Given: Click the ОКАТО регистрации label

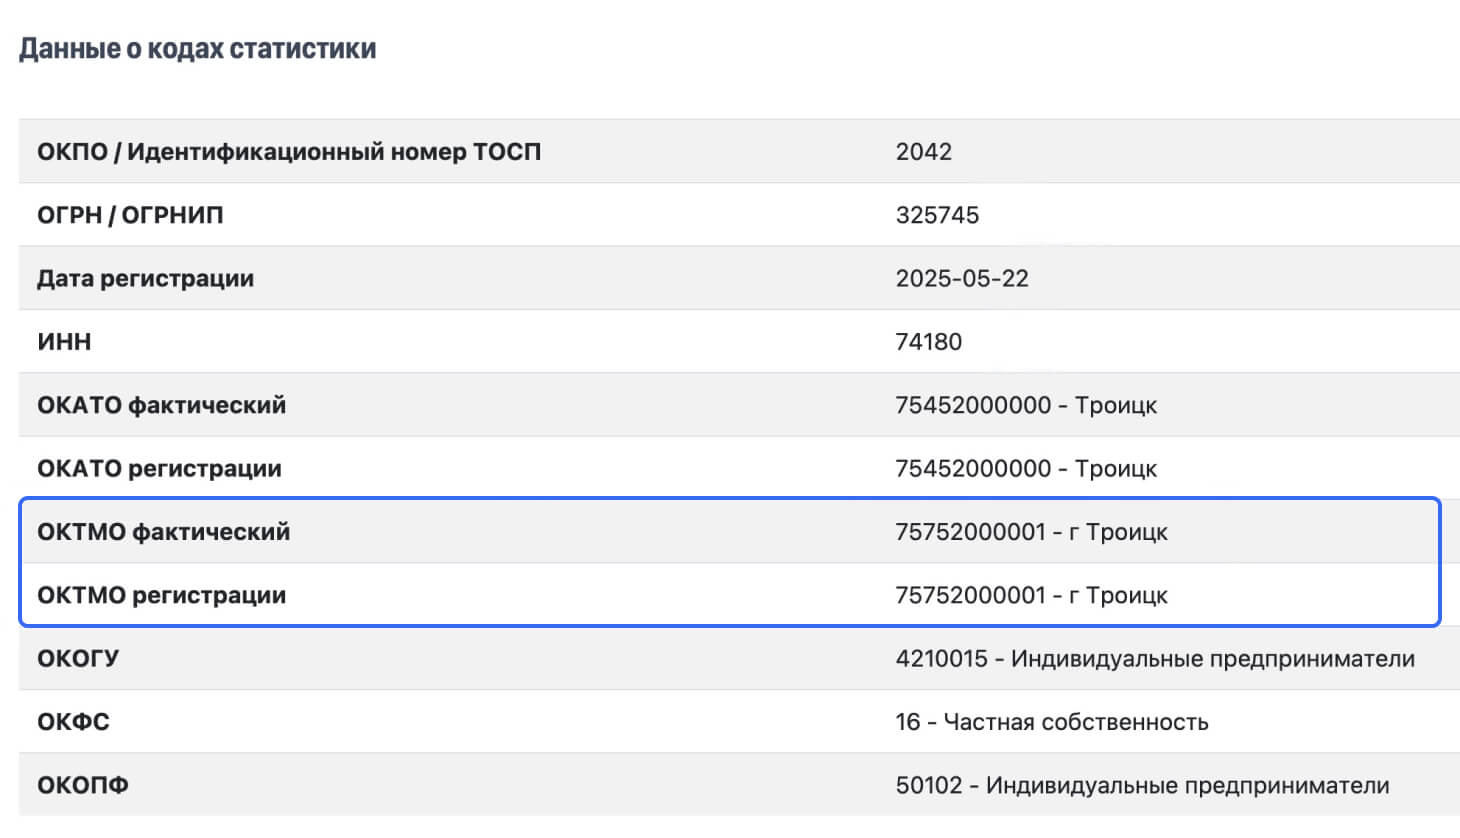Looking at the screenshot, I should click(x=159, y=468).
